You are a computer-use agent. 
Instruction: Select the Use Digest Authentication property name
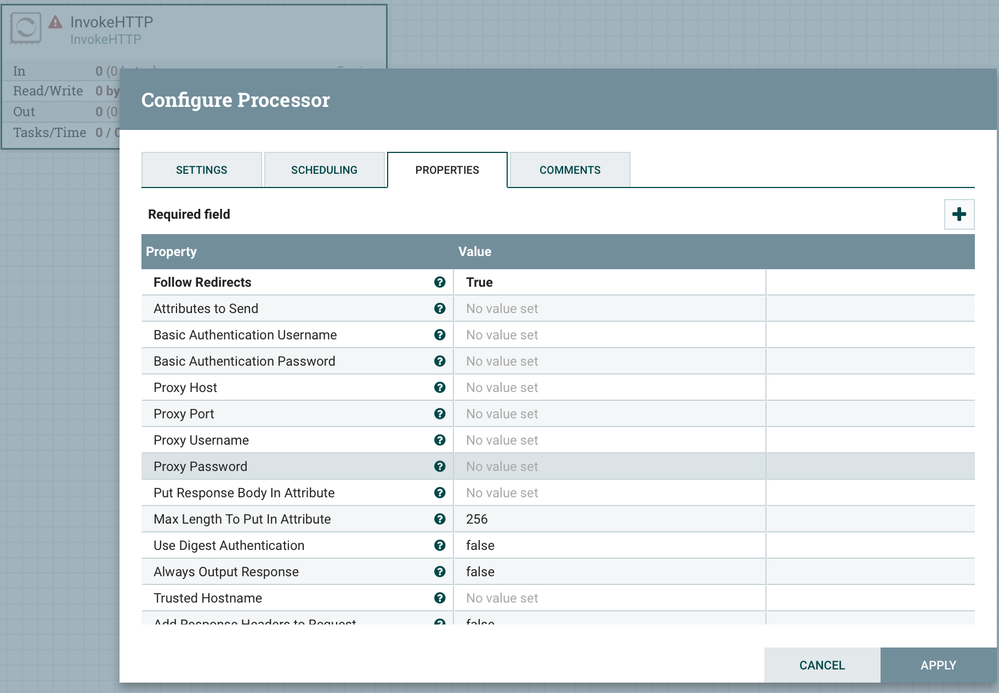click(229, 545)
